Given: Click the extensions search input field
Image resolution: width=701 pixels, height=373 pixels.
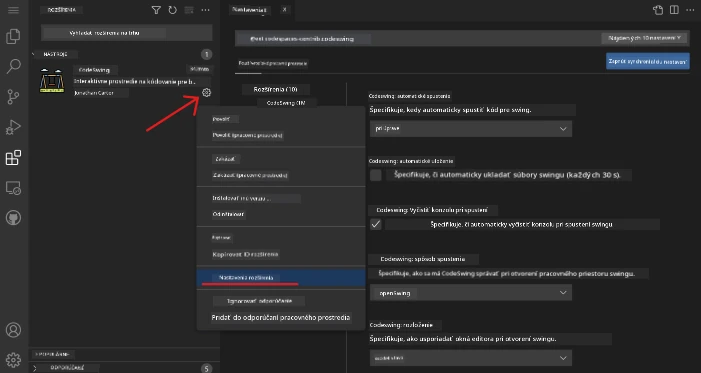Looking at the screenshot, I should click(127, 33).
